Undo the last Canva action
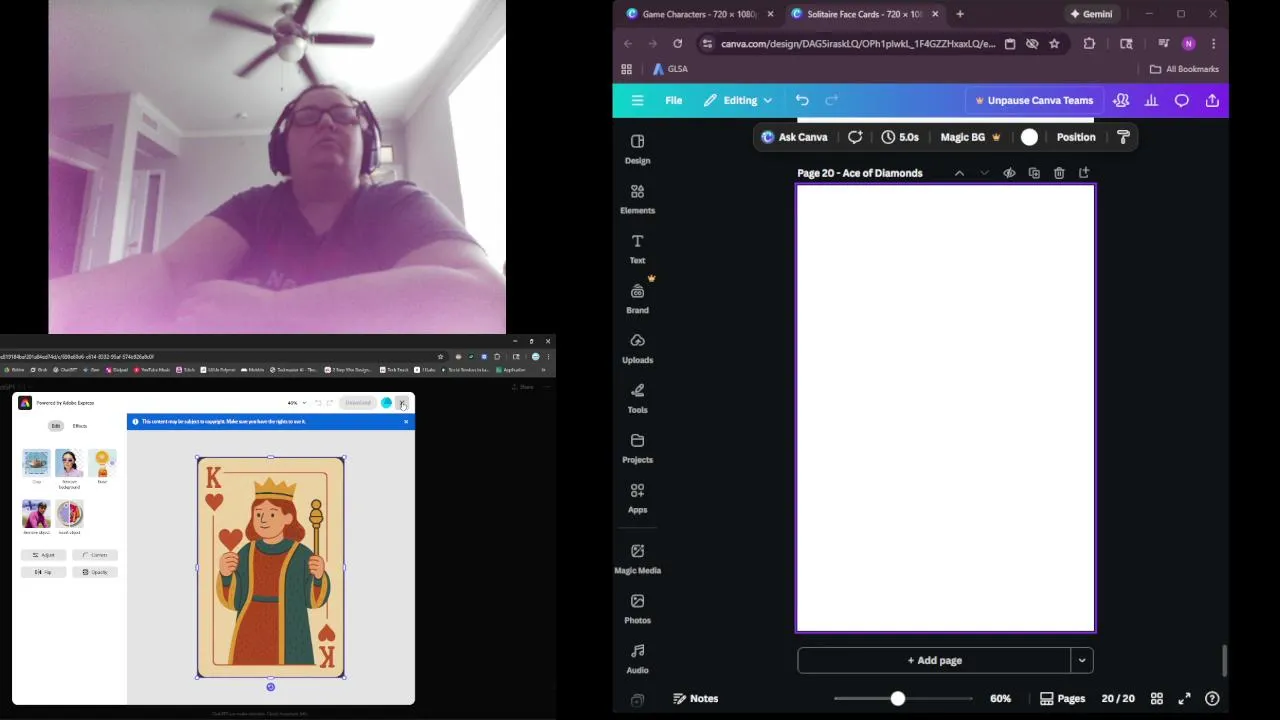Viewport: 1280px width, 720px height. click(x=802, y=100)
